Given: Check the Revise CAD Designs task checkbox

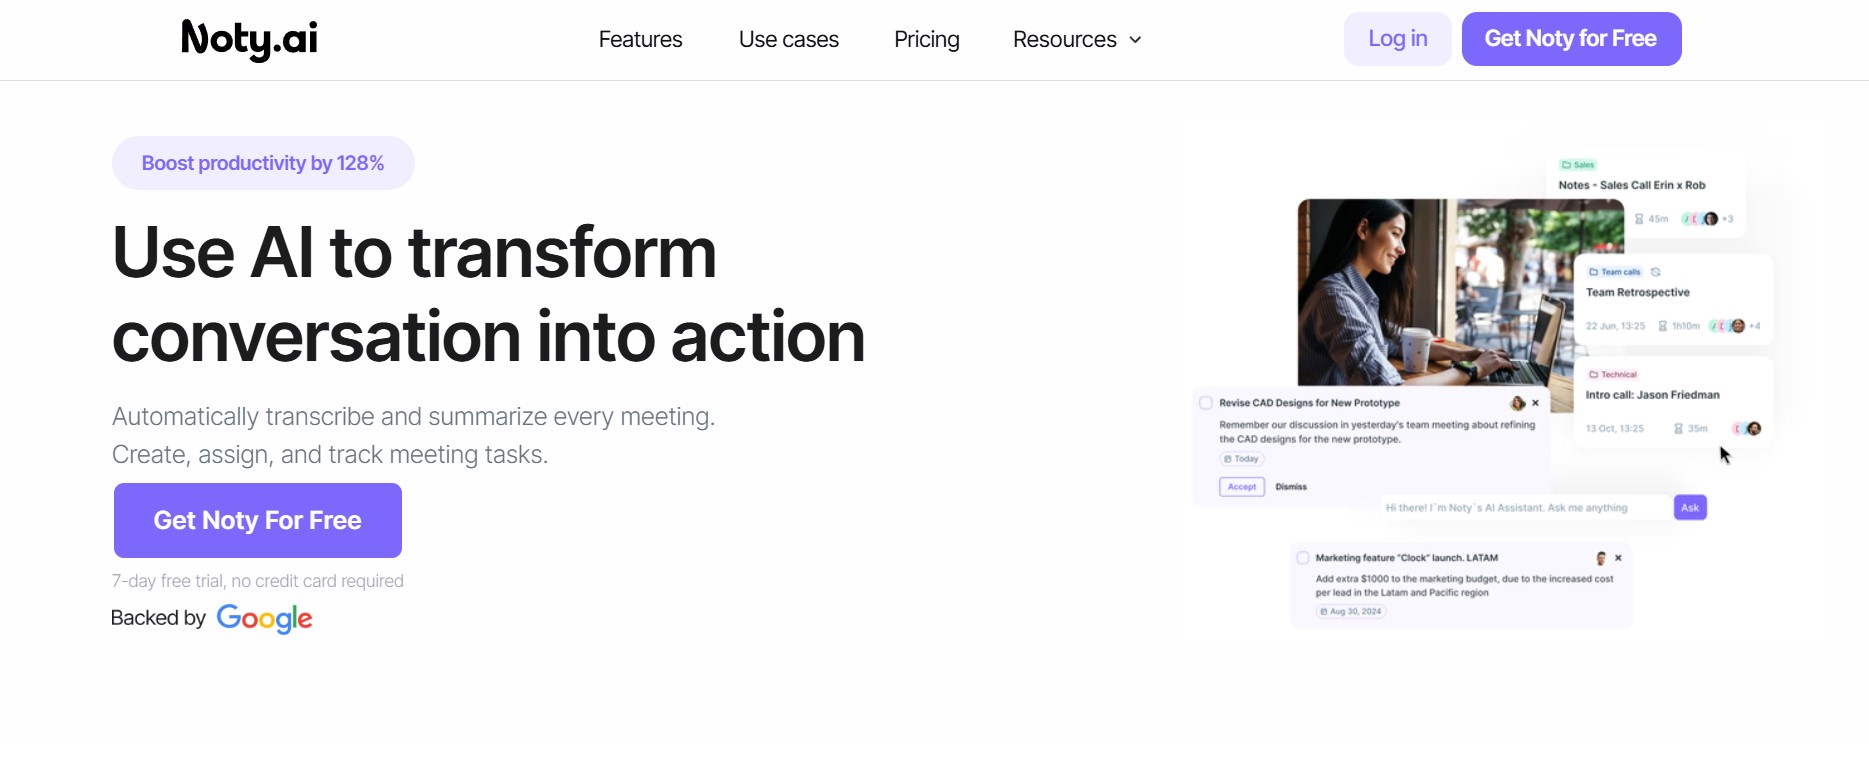Looking at the screenshot, I should coord(1206,403).
